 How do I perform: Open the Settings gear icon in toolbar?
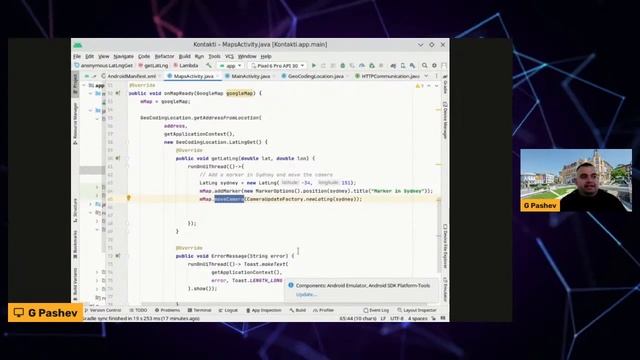point(434,65)
